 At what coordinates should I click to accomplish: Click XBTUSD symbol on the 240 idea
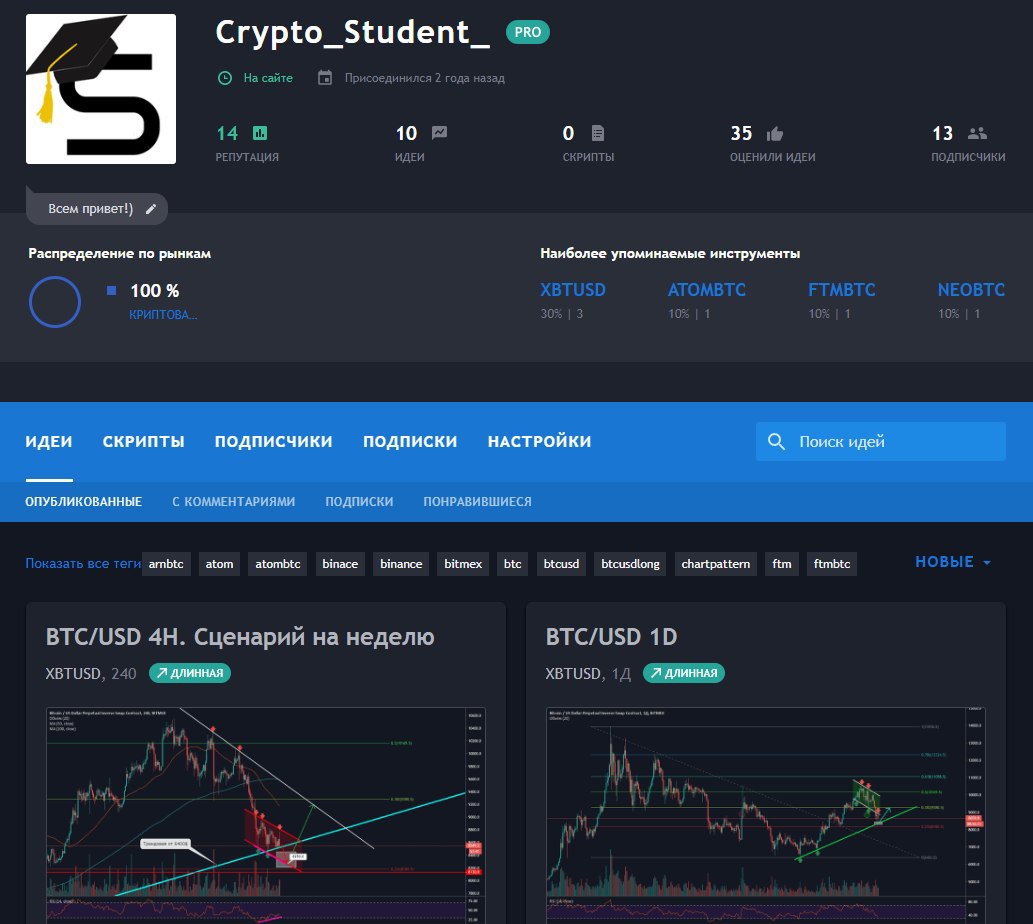[x=73, y=673]
